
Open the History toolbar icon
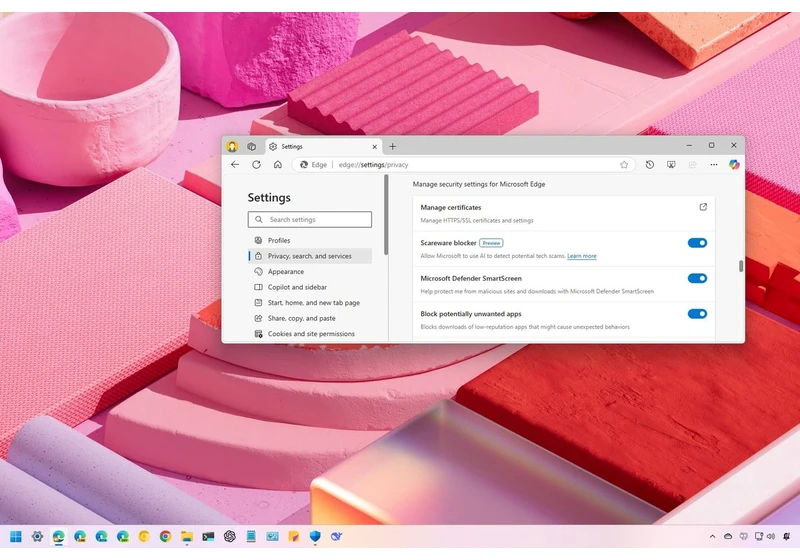coord(649,165)
